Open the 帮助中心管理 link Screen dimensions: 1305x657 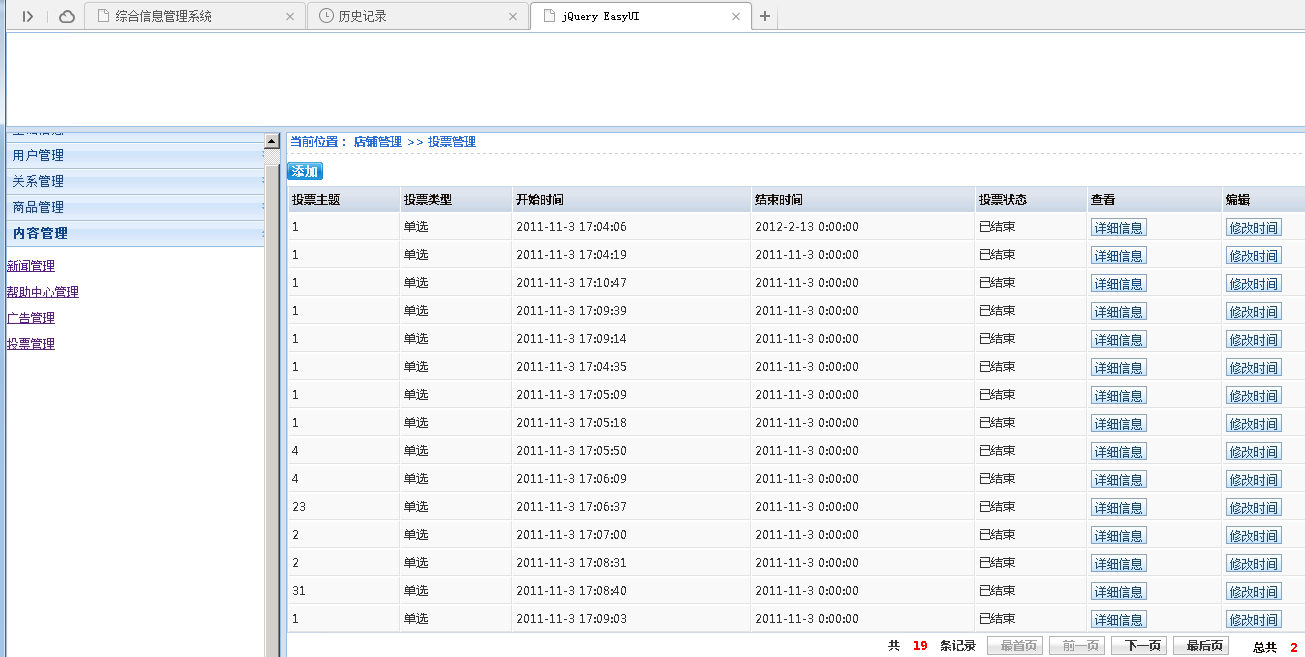[43, 292]
